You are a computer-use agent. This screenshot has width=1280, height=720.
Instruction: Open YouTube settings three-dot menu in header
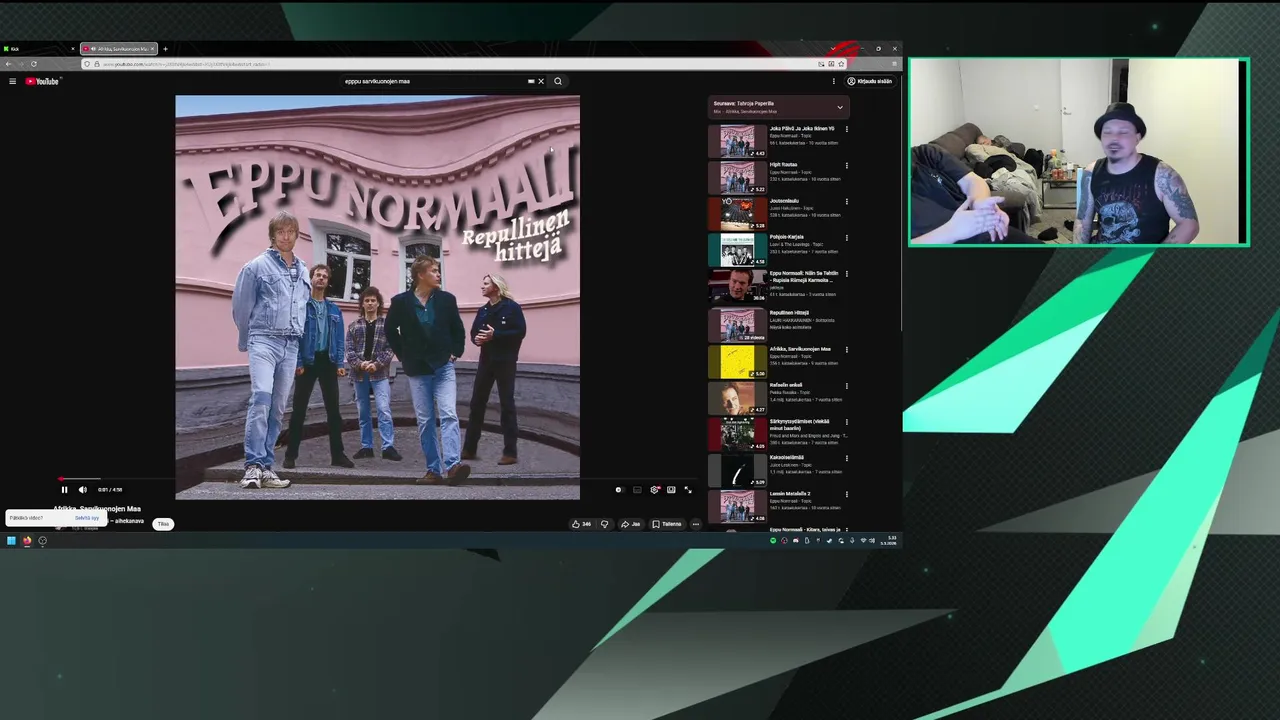click(x=833, y=81)
